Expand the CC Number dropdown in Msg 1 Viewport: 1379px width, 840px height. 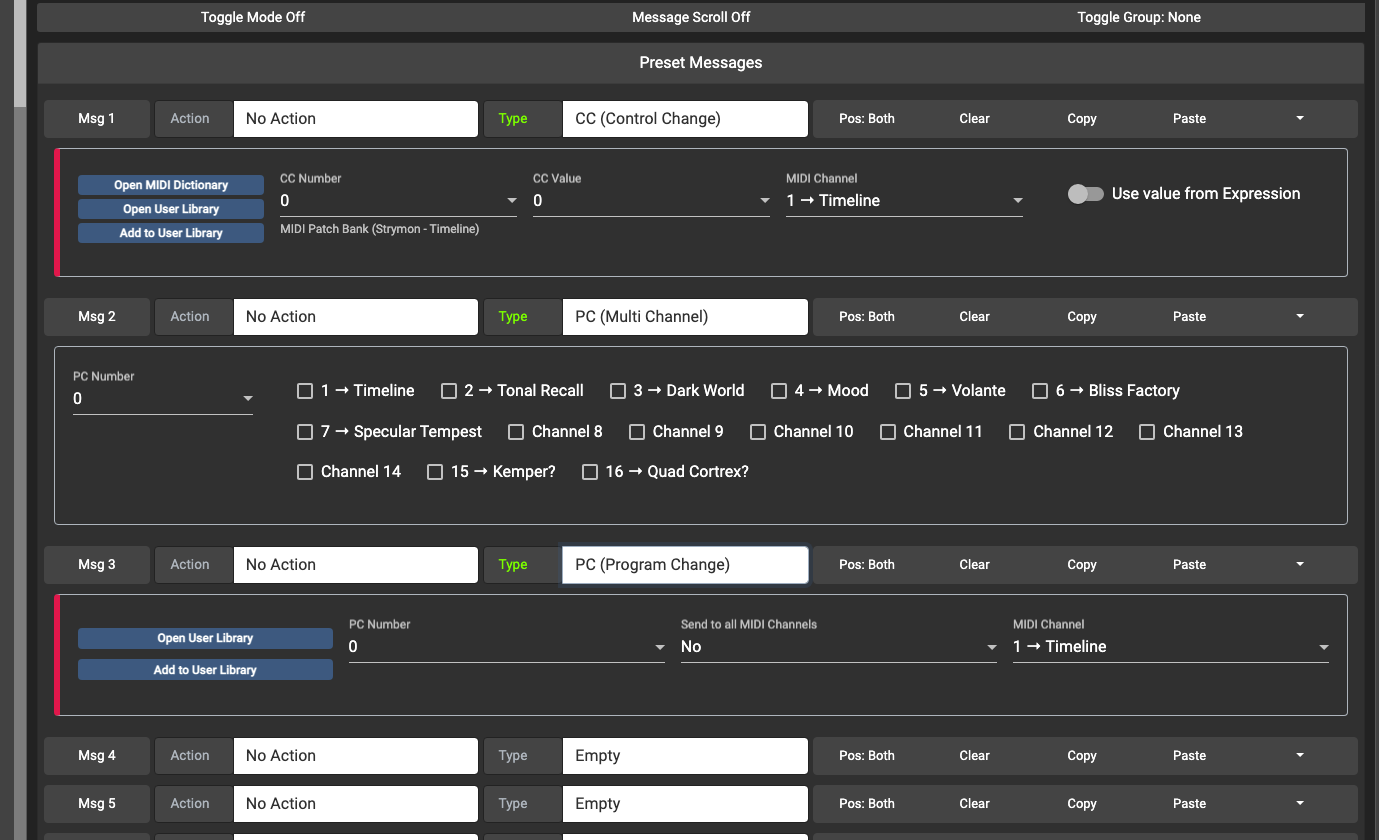[510, 201]
